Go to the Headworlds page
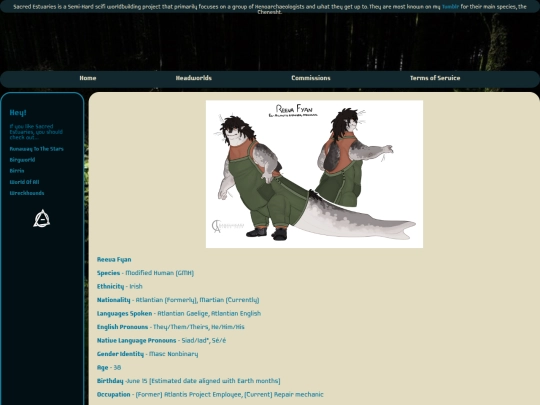Screen dimensions: 540x405 194,78
